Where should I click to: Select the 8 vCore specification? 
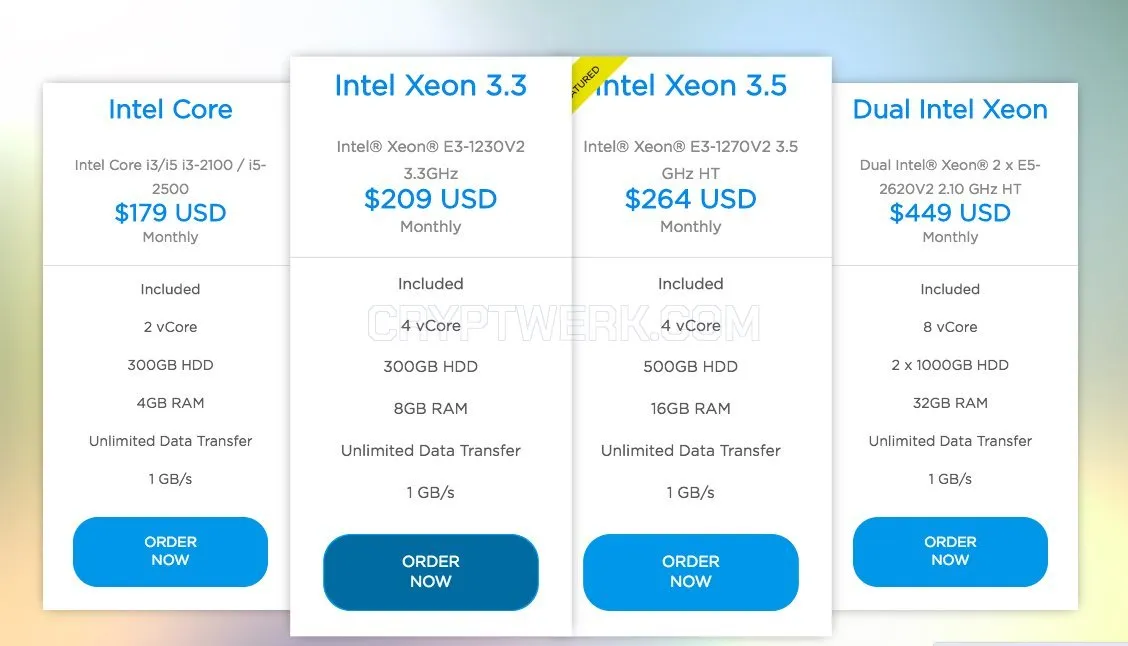(x=950, y=327)
